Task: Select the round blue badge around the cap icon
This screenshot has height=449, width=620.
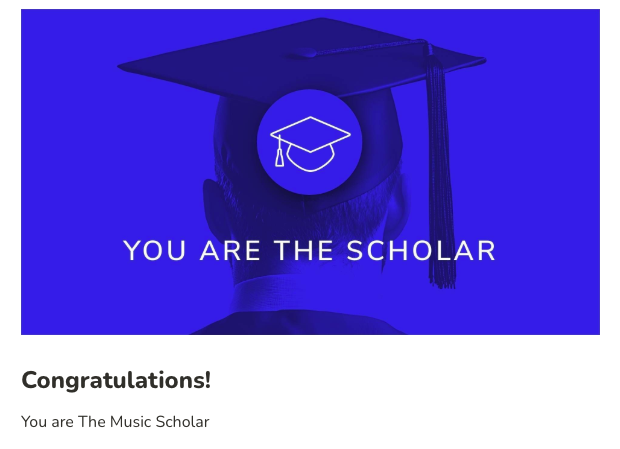Action: point(310,142)
